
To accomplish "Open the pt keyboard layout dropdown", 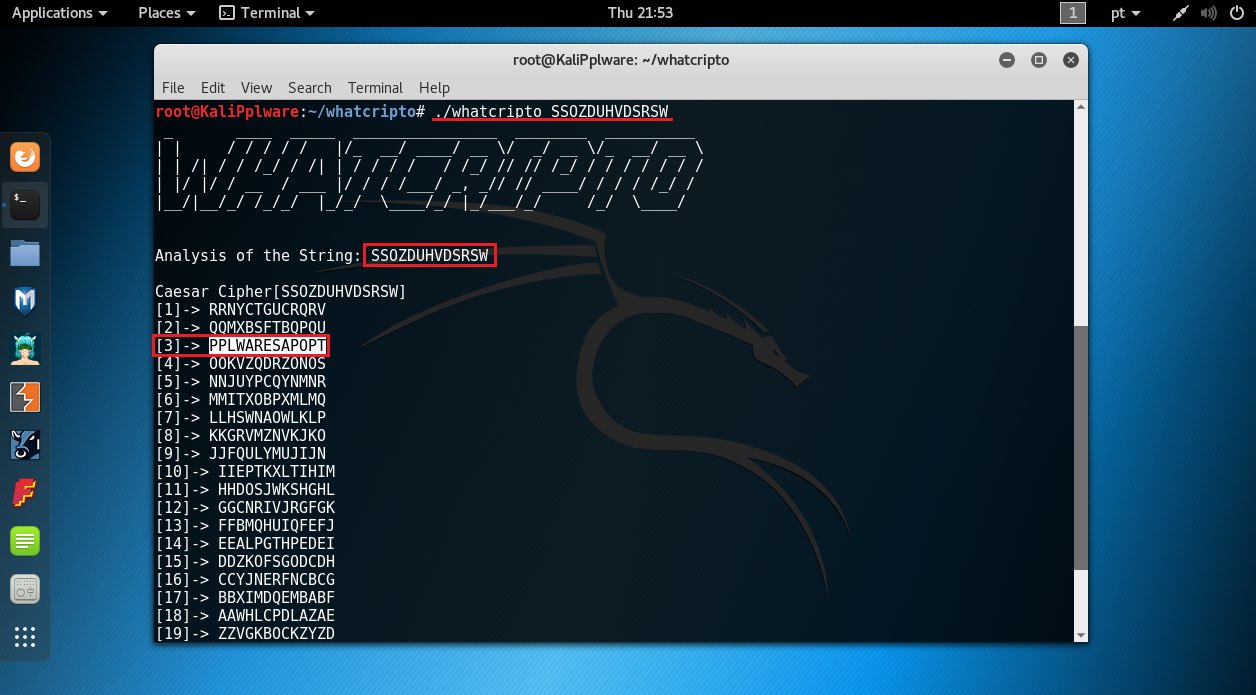I will (x=1127, y=13).
